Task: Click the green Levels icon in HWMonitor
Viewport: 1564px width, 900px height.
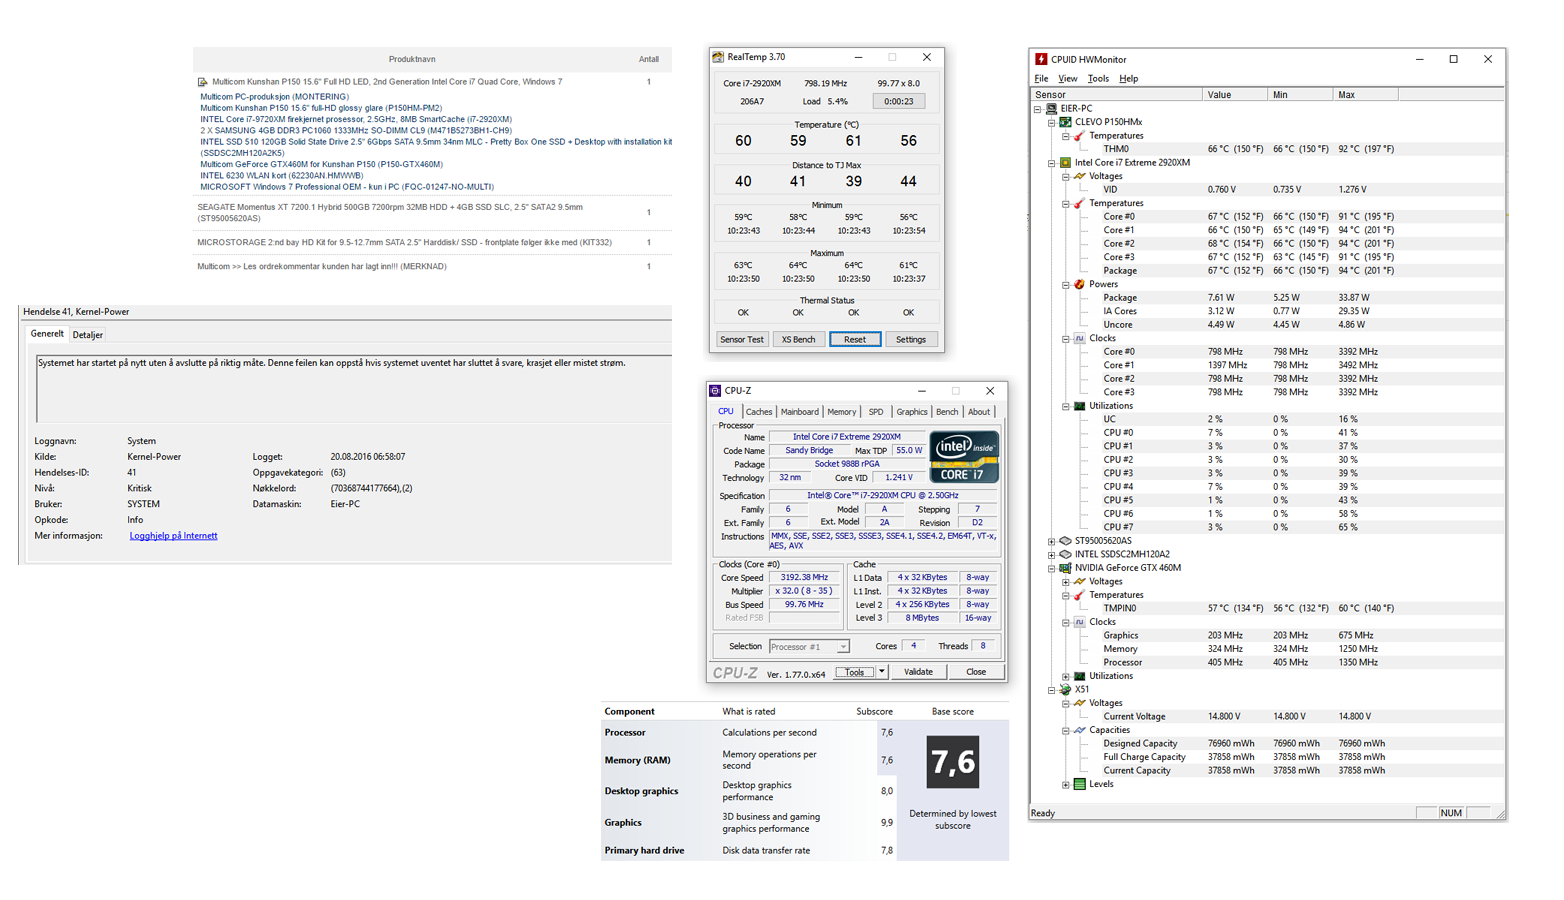Action: [1079, 784]
